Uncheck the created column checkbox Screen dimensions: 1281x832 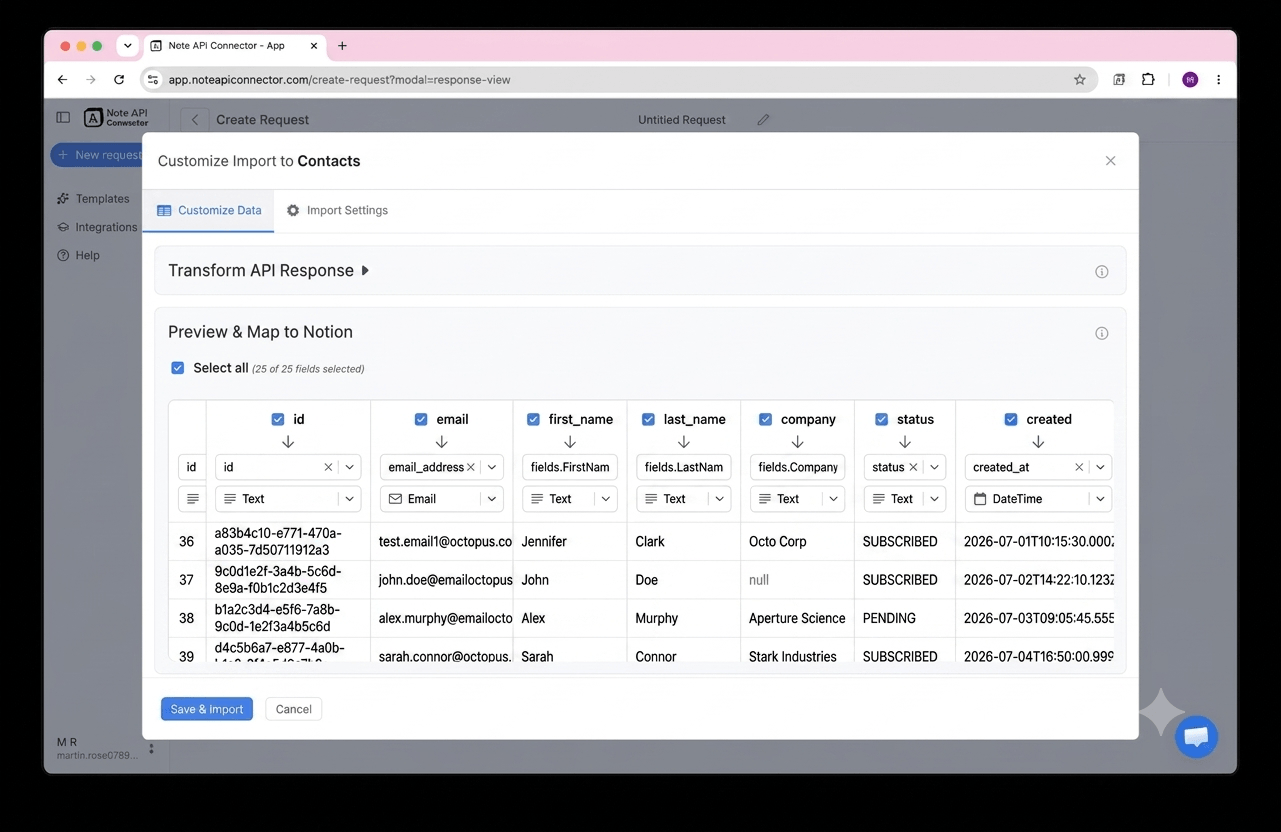[1011, 420]
